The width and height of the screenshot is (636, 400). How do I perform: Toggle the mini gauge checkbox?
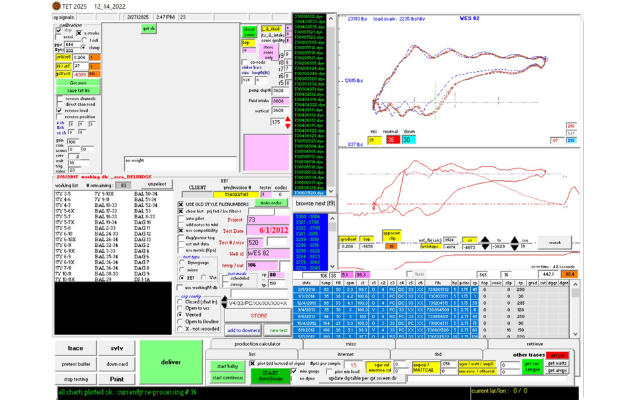294,371
